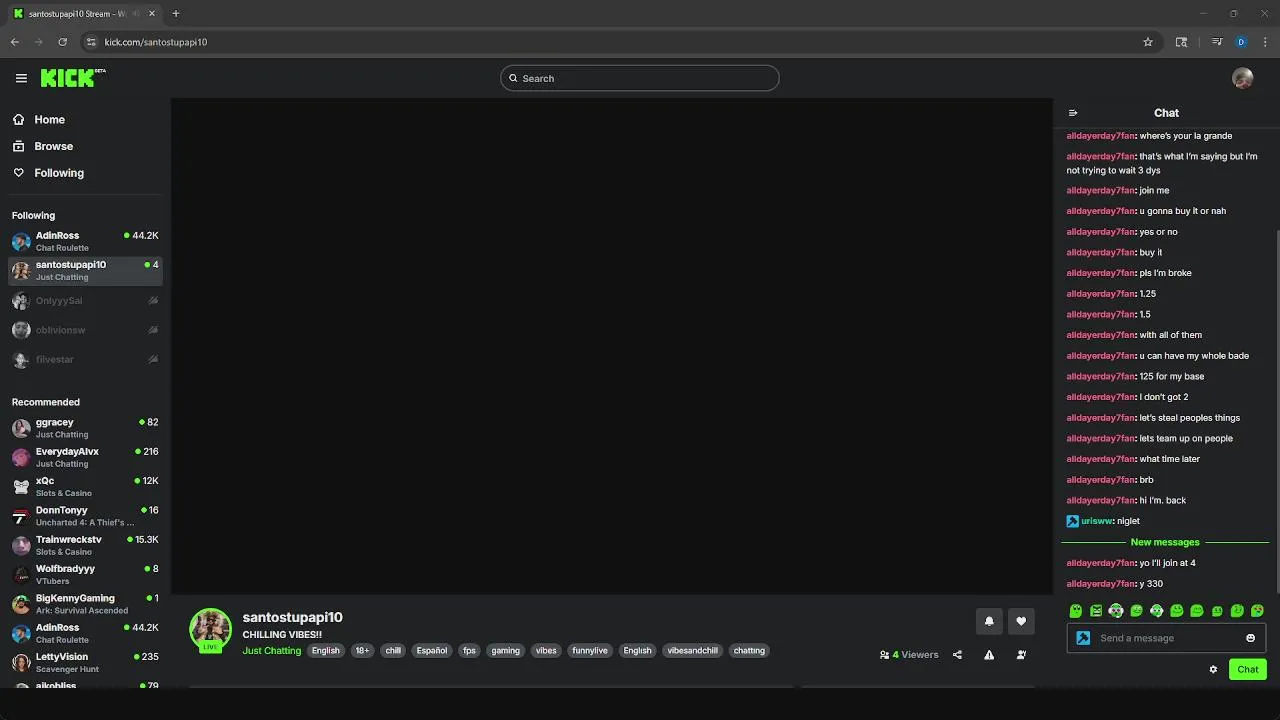View site information icon in address bar
The image size is (1280, 720).
pyautogui.click(x=91, y=42)
